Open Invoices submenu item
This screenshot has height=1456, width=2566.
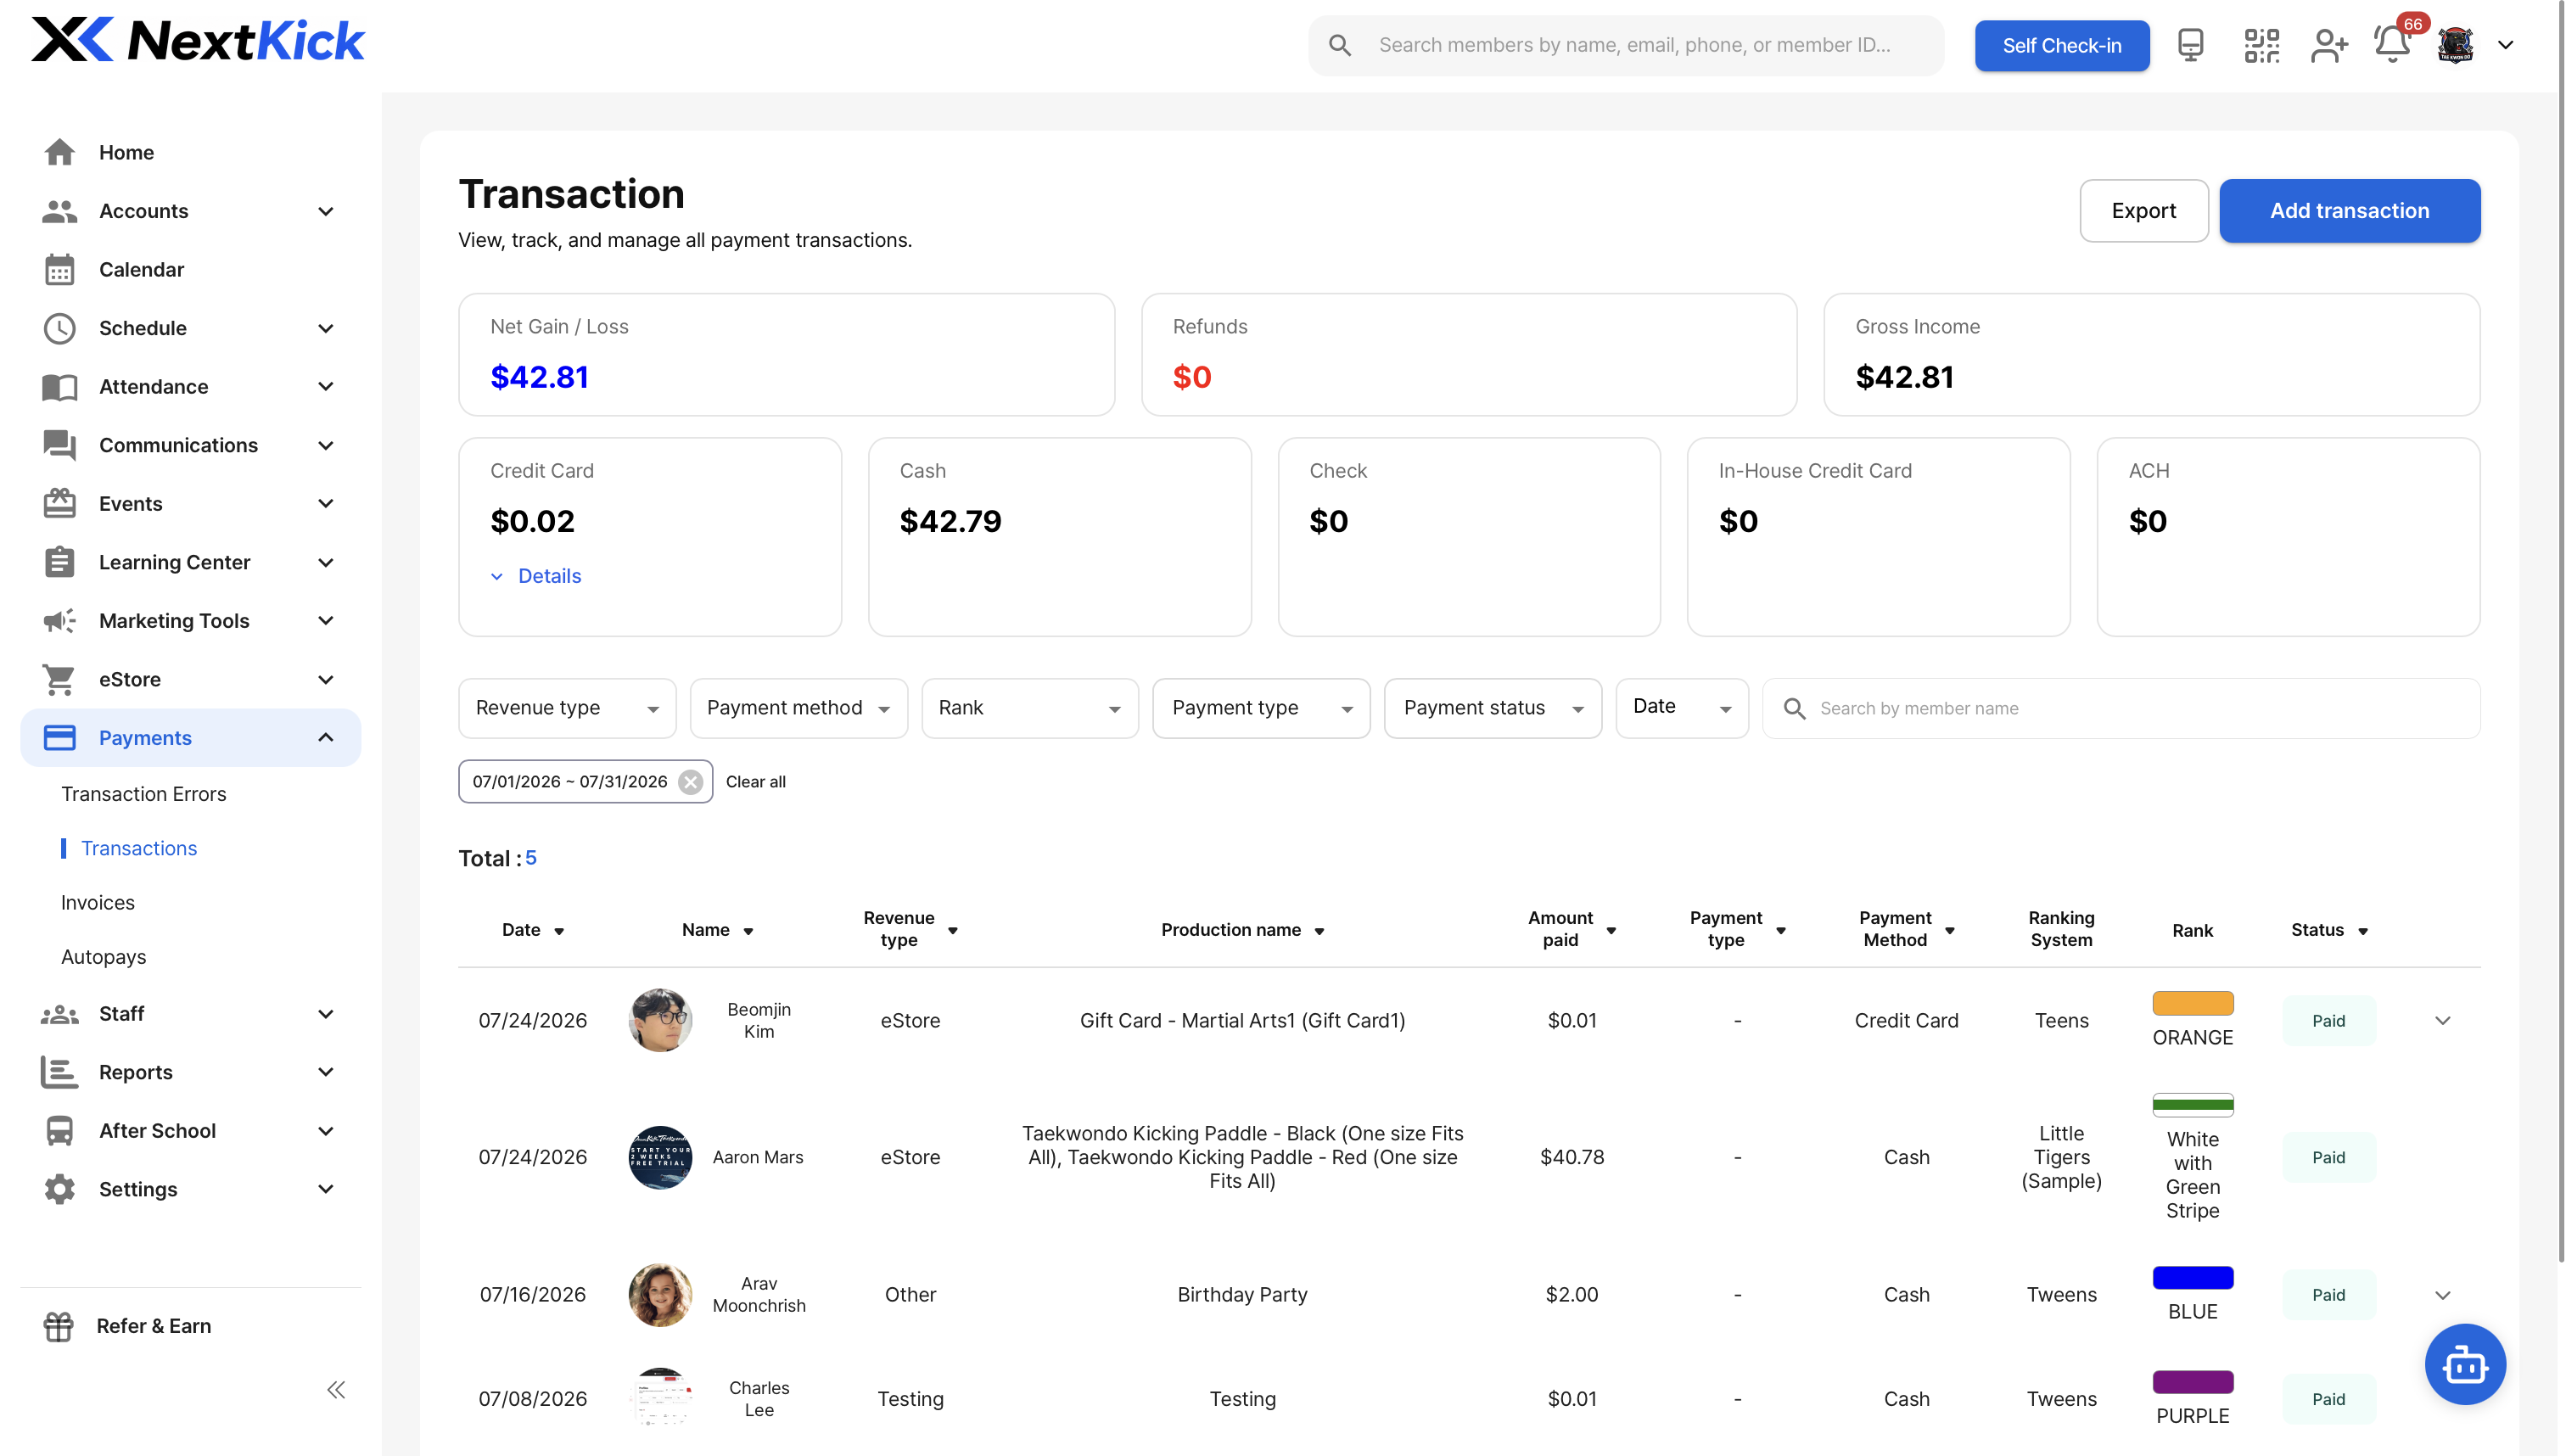[98, 902]
